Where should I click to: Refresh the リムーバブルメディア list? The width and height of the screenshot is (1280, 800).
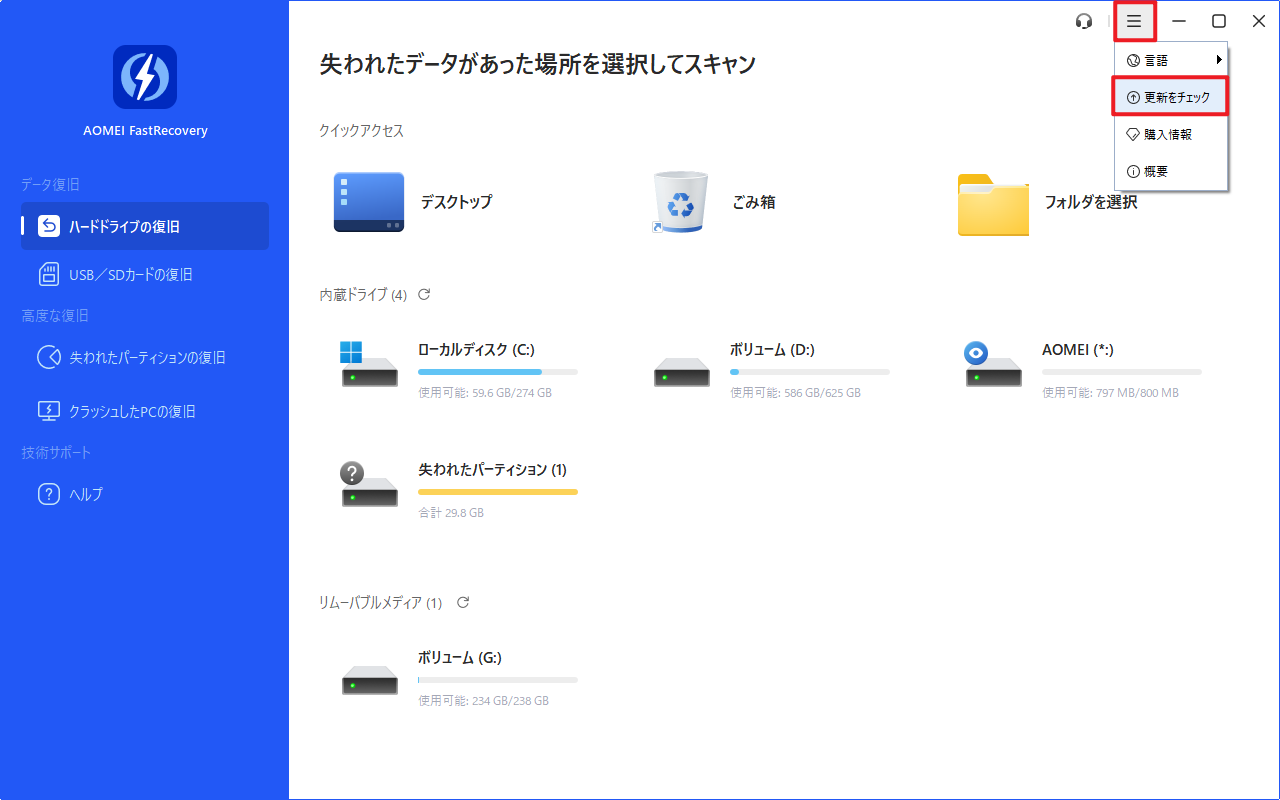pyautogui.click(x=463, y=602)
